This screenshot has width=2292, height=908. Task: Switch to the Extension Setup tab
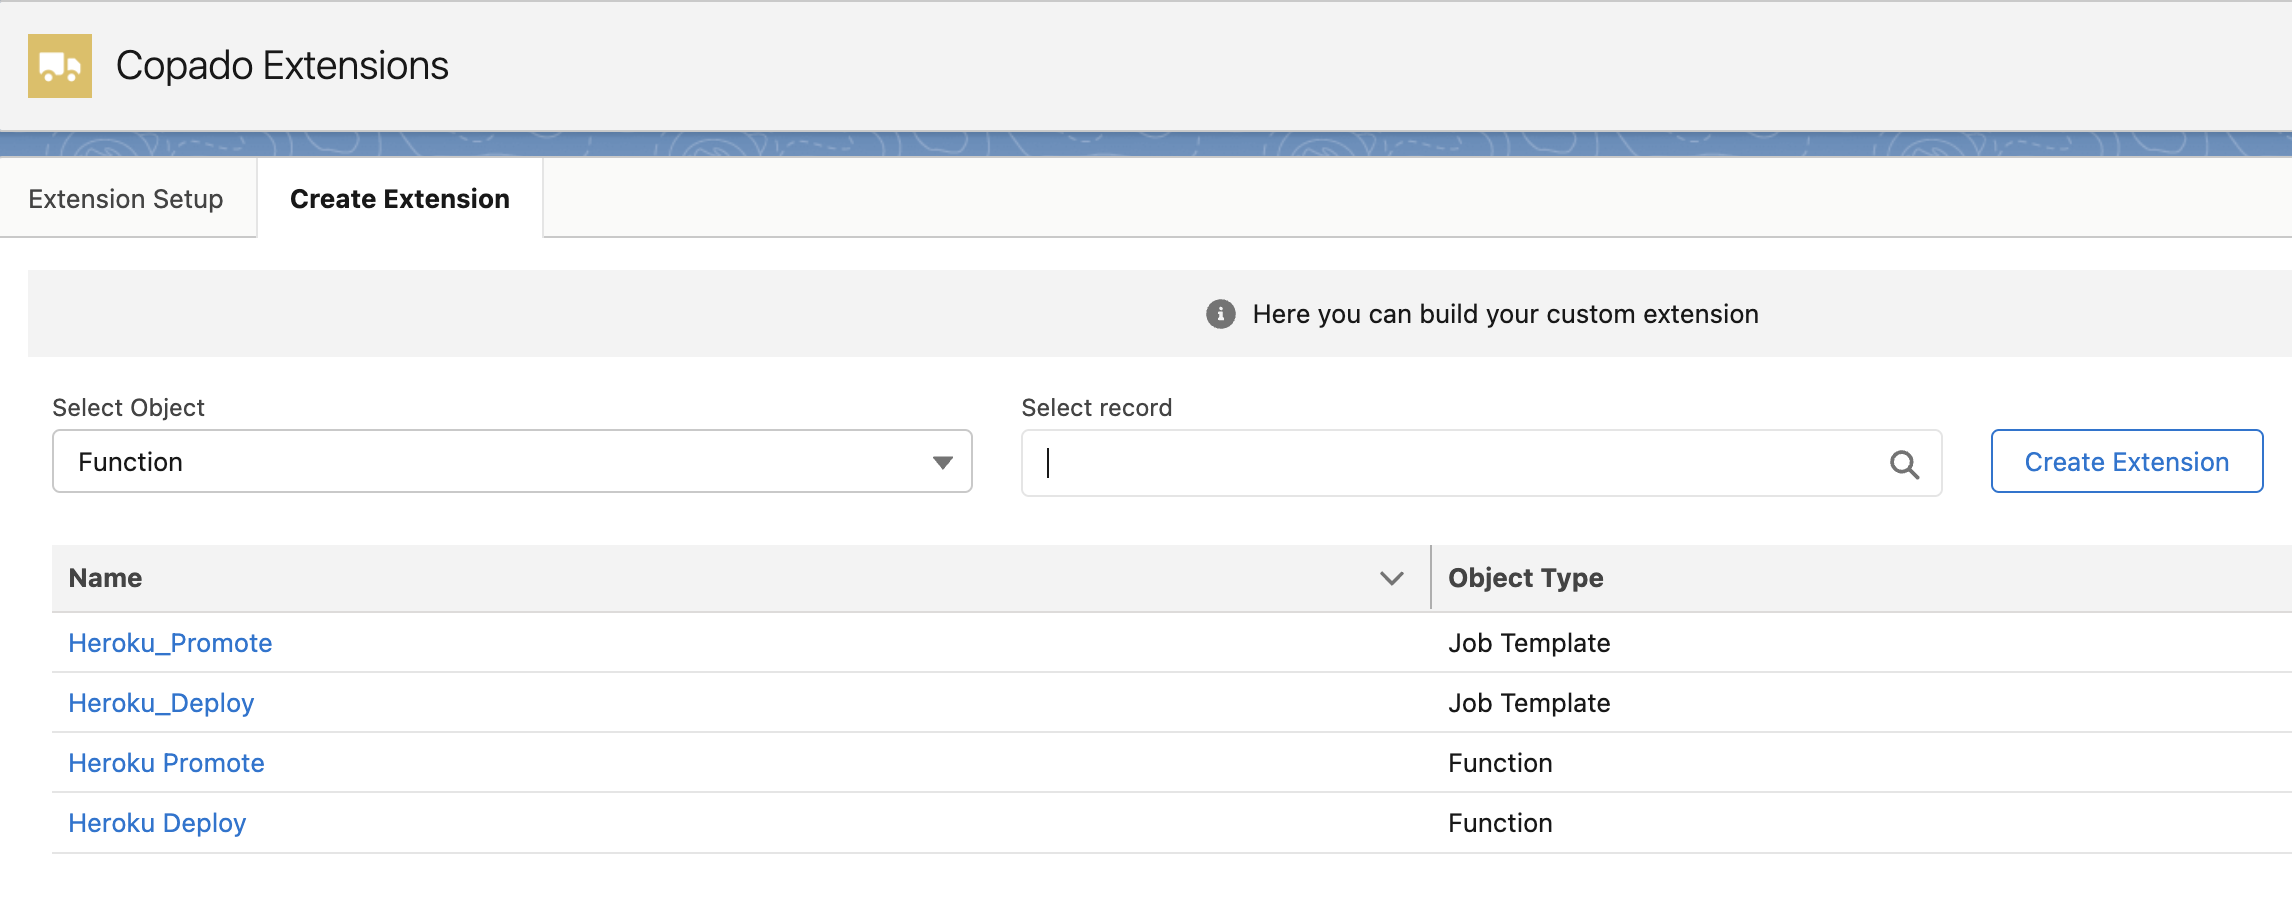[x=126, y=199]
